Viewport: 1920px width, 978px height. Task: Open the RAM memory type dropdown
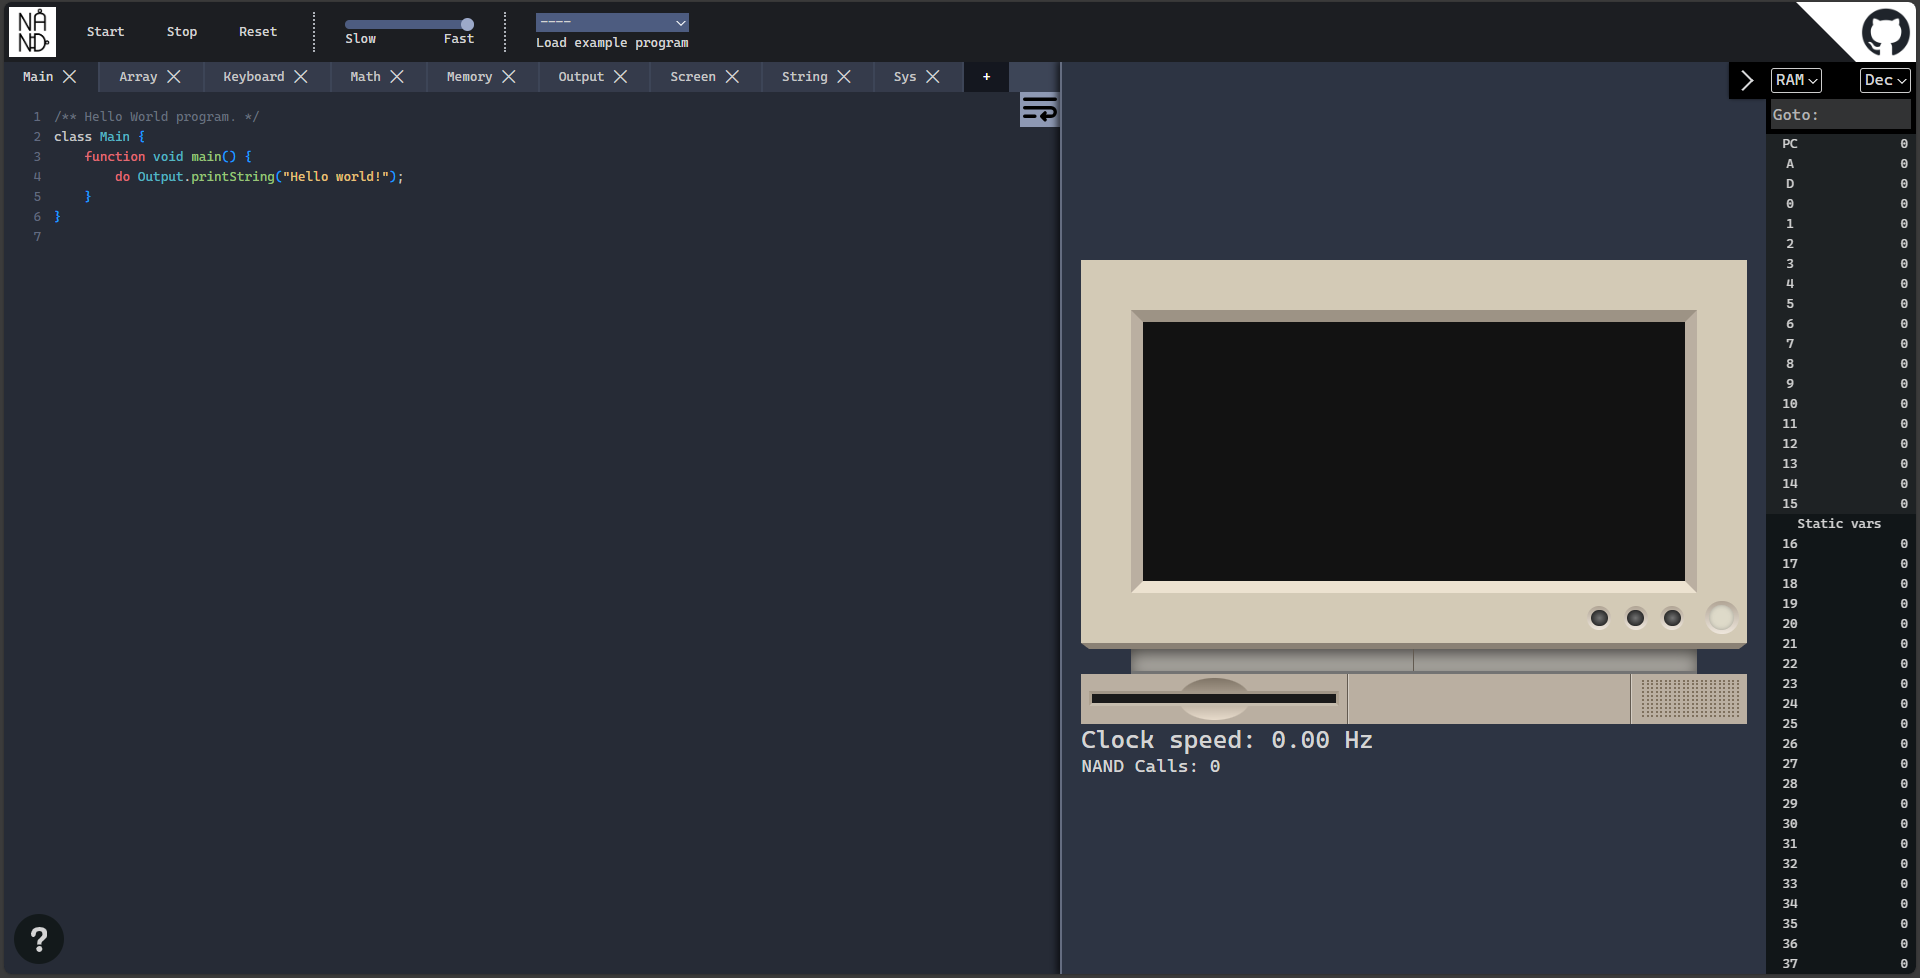pyautogui.click(x=1796, y=80)
